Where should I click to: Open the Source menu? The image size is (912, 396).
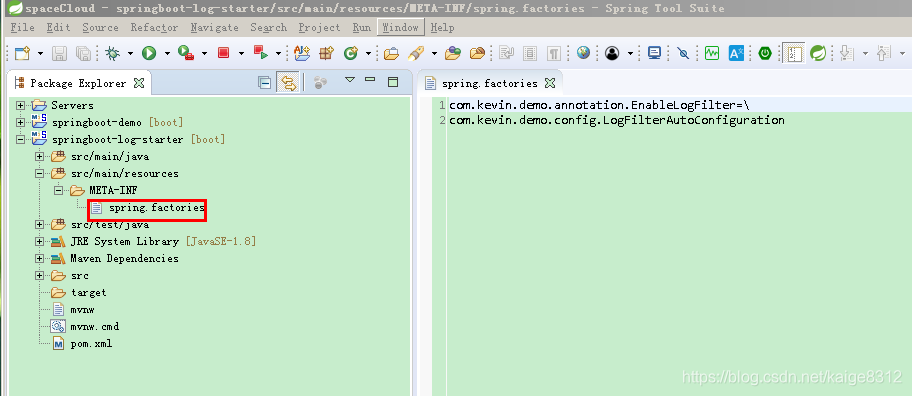pos(100,27)
